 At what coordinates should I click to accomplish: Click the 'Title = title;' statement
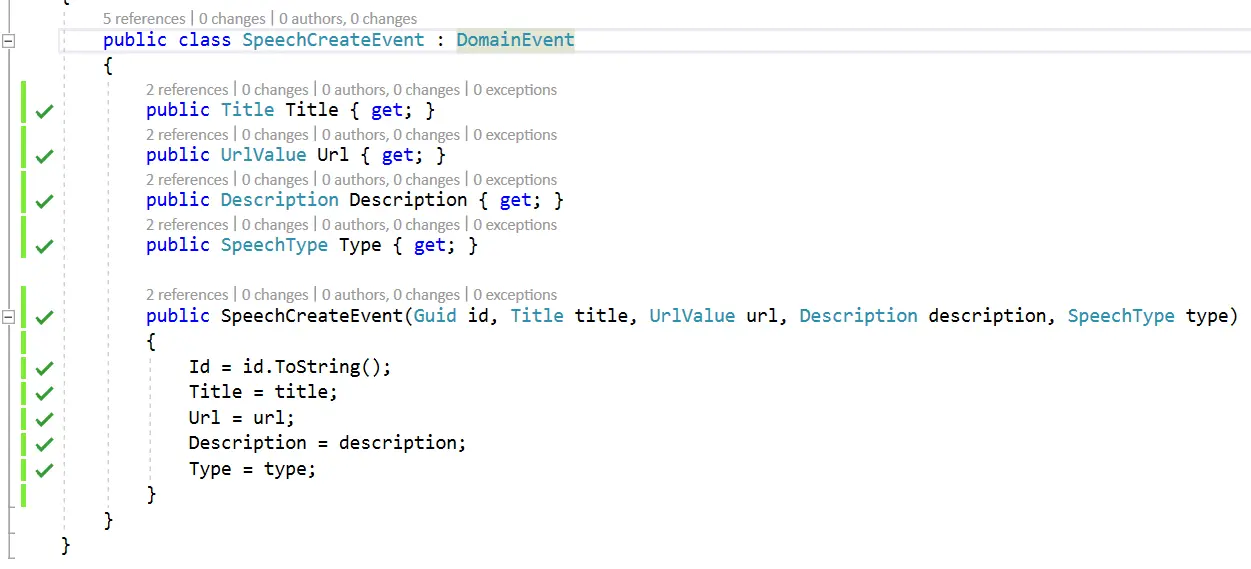pyautogui.click(x=264, y=392)
